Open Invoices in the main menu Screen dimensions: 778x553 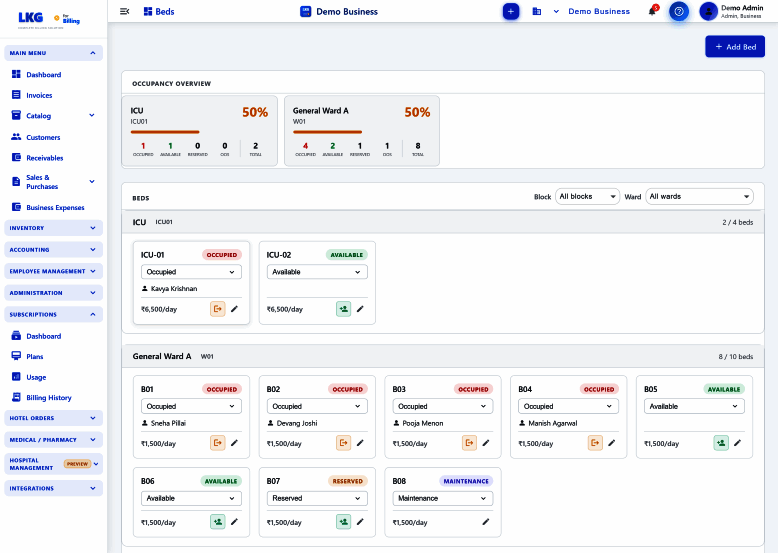pos(39,95)
